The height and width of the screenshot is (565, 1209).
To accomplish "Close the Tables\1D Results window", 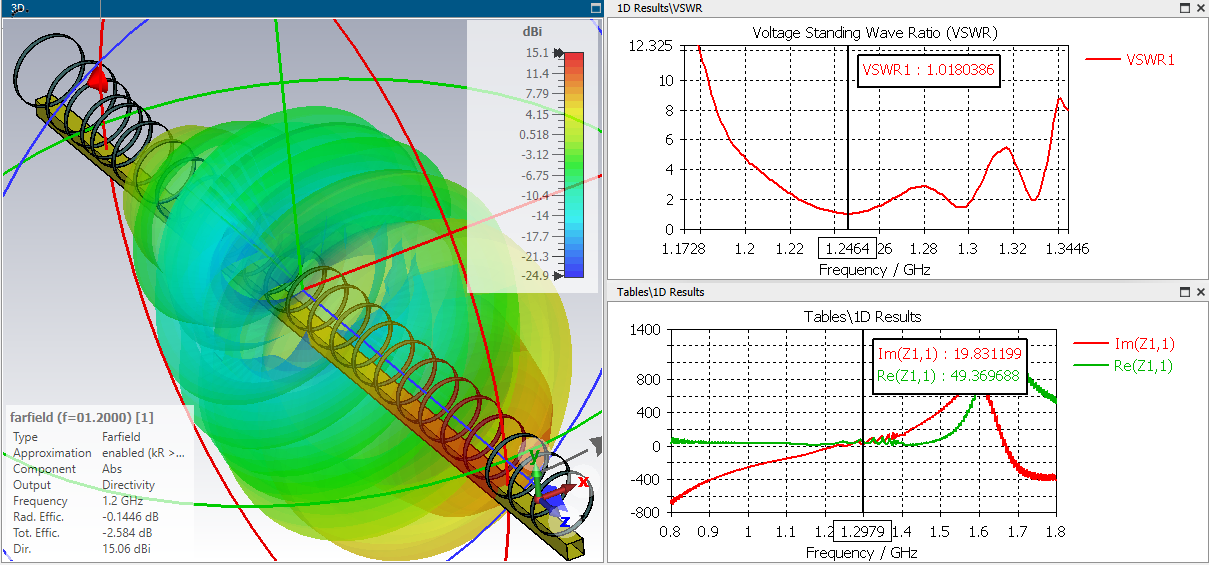I will (x=1200, y=292).
